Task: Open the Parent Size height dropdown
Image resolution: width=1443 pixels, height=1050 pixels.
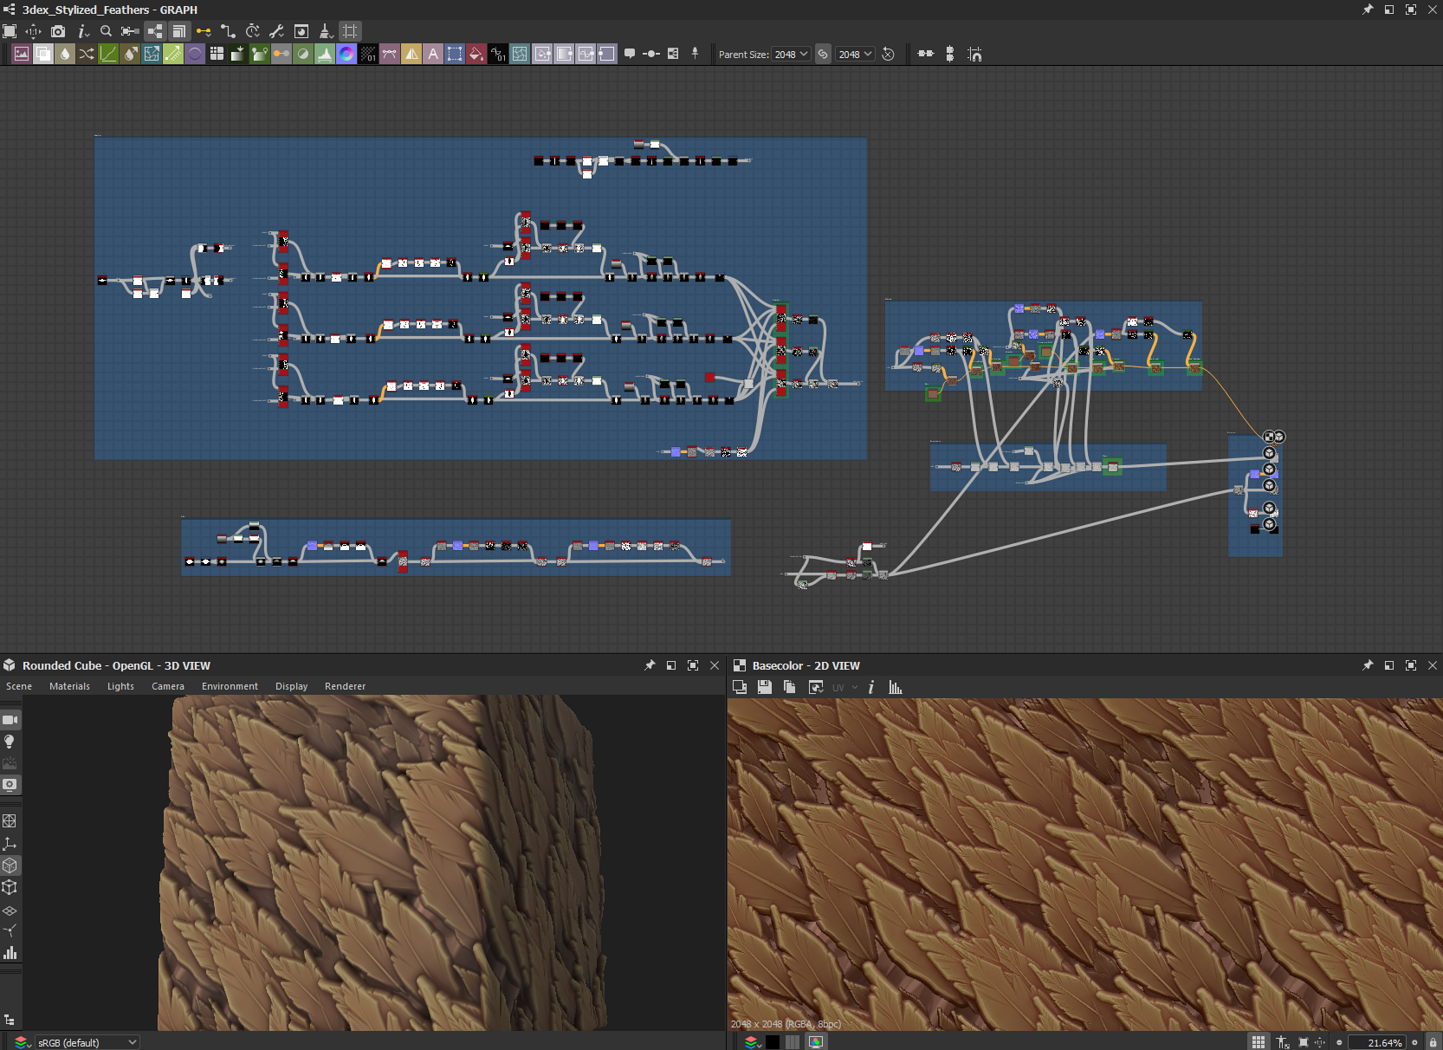Action: tap(855, 54)
